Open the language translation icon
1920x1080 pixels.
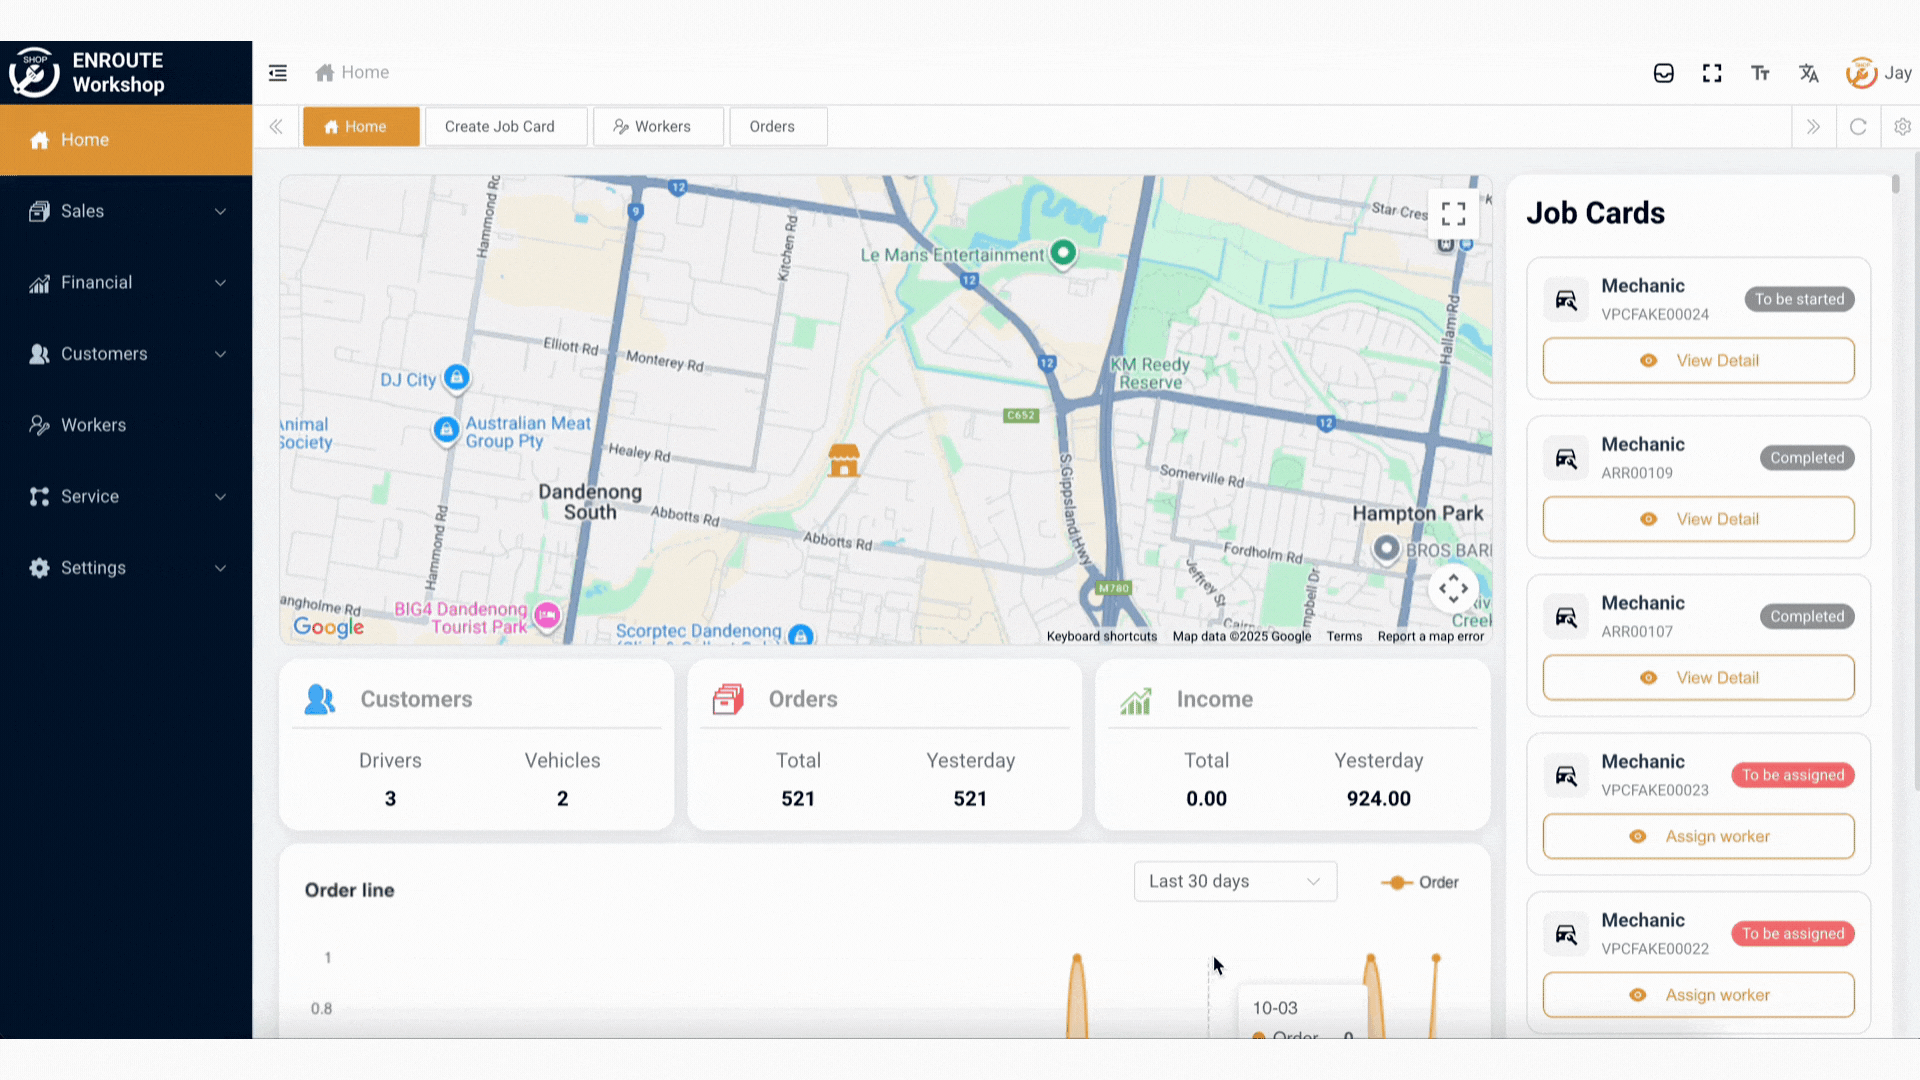click(x=1808, y=73)
